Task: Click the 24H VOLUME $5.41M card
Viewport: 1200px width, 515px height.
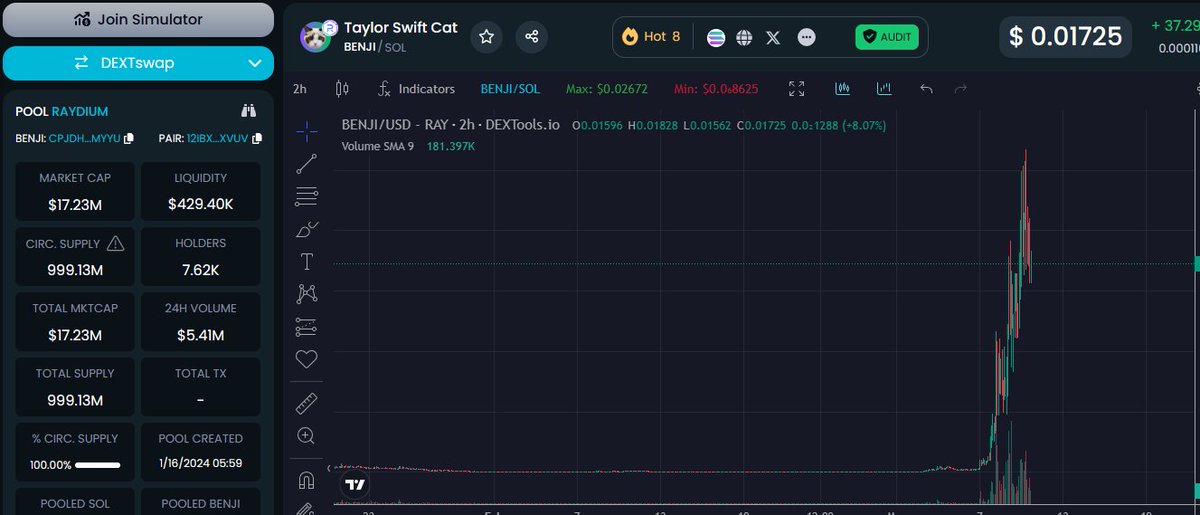Action: (x=201, y=321)
